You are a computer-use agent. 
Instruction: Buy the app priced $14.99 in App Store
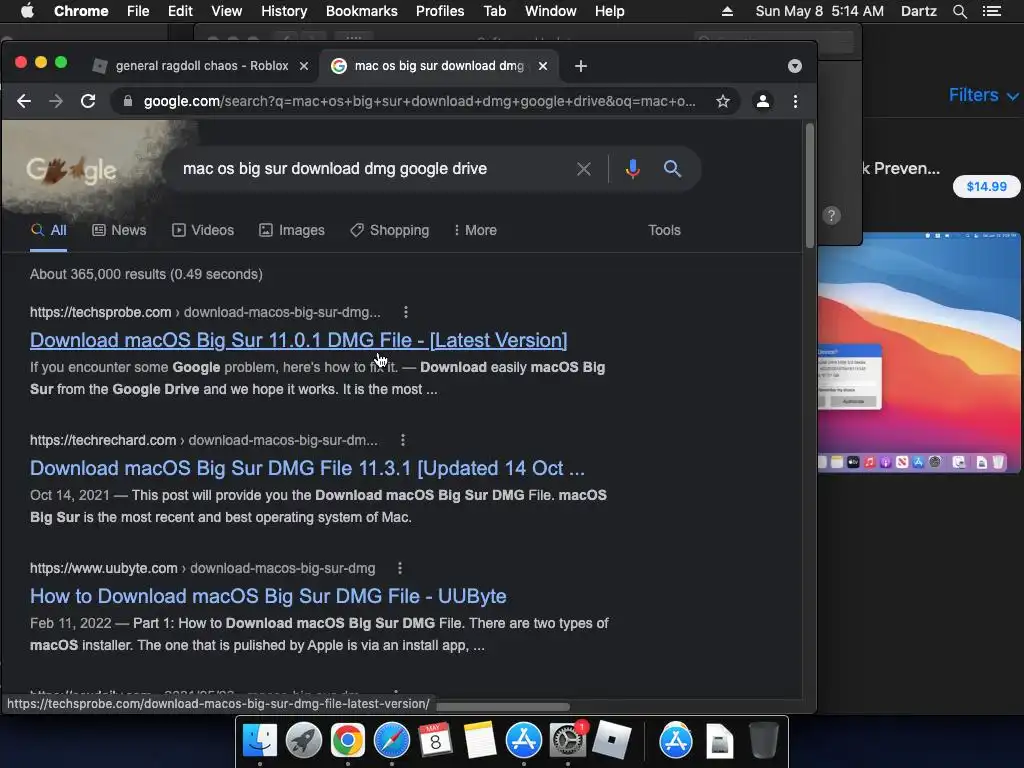[986, 187]
